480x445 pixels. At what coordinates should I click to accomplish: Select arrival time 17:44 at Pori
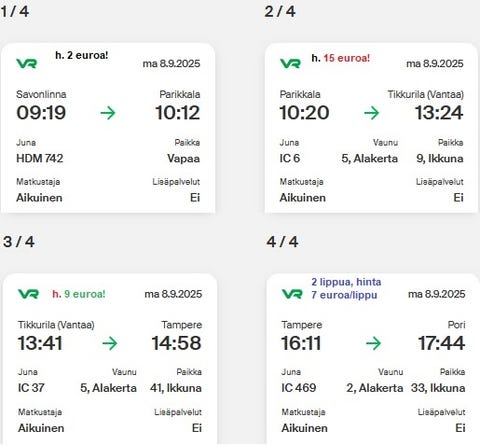[x=442, y=343]
